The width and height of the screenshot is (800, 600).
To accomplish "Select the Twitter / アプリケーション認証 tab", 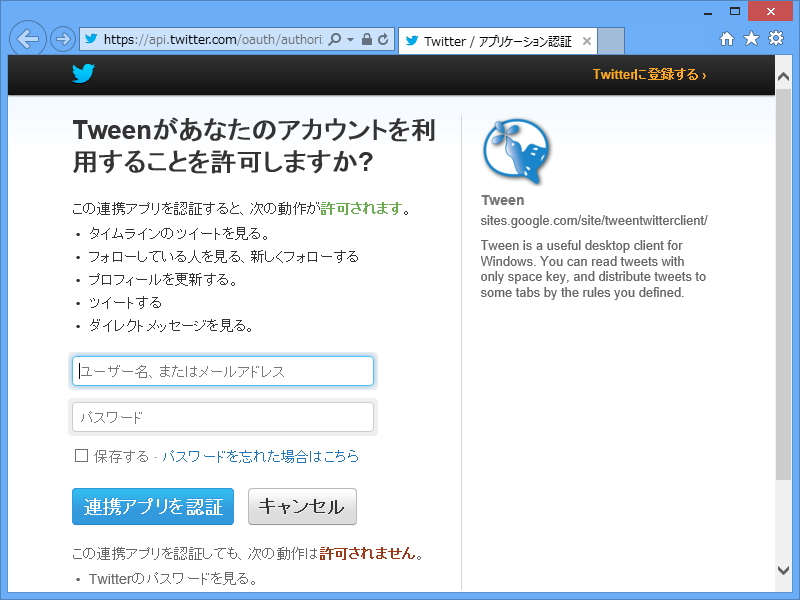I will pyautogui.click(x=495, y=42).
